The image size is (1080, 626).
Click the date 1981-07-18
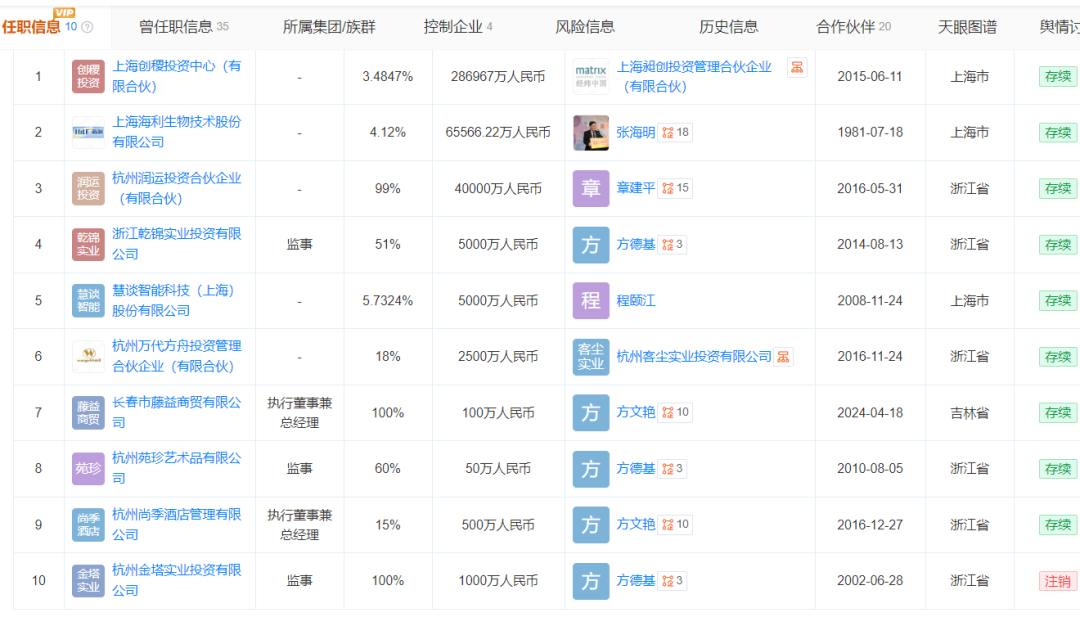pos(870,132)
